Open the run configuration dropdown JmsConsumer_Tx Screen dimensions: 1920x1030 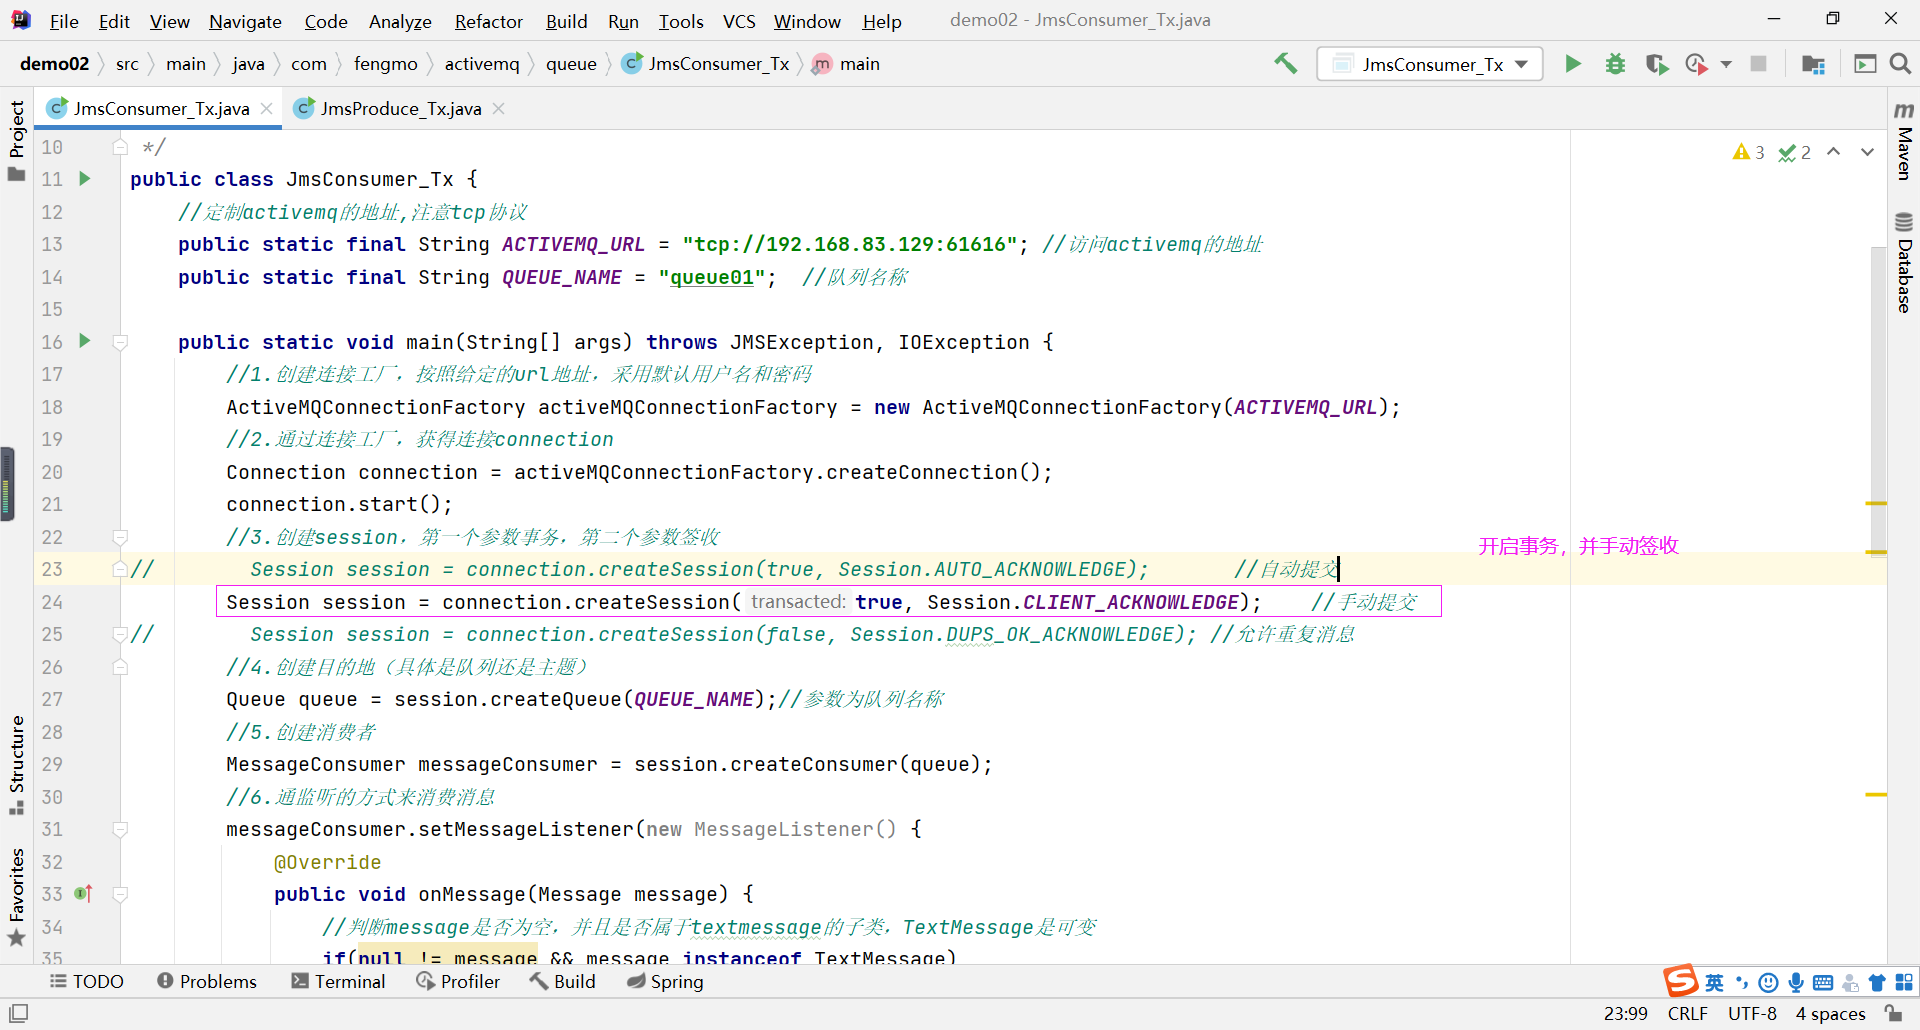(x=1430, y=64)
